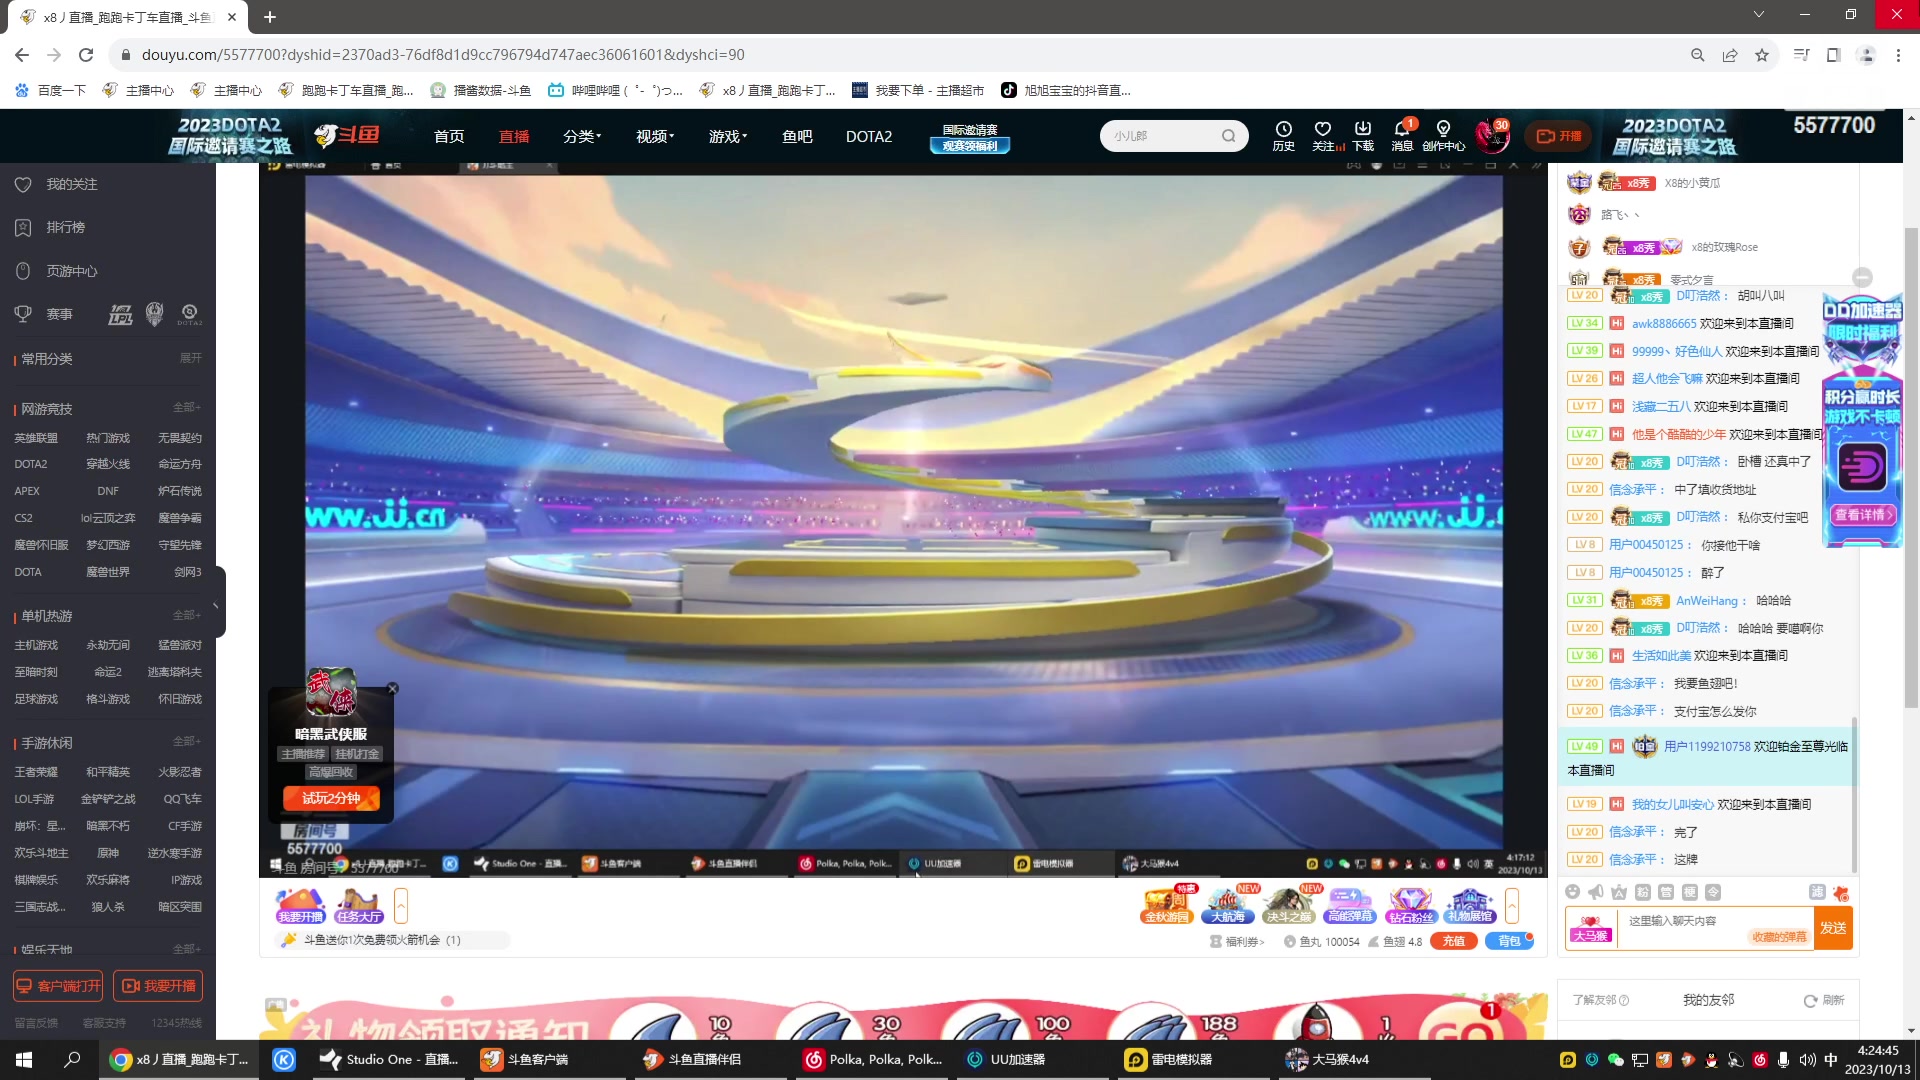Click the 下载 download icon
This screenshot has width=1920, height=1080.
coord(1362,135)
